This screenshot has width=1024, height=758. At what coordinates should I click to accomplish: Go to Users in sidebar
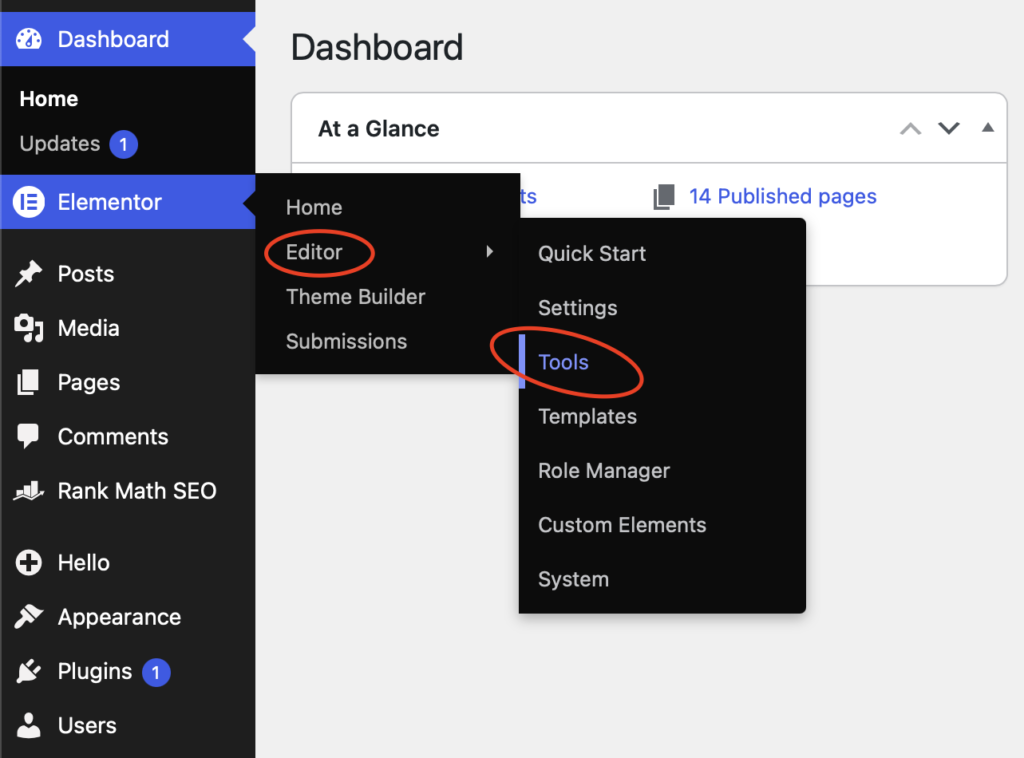click(x=87, y=726)
